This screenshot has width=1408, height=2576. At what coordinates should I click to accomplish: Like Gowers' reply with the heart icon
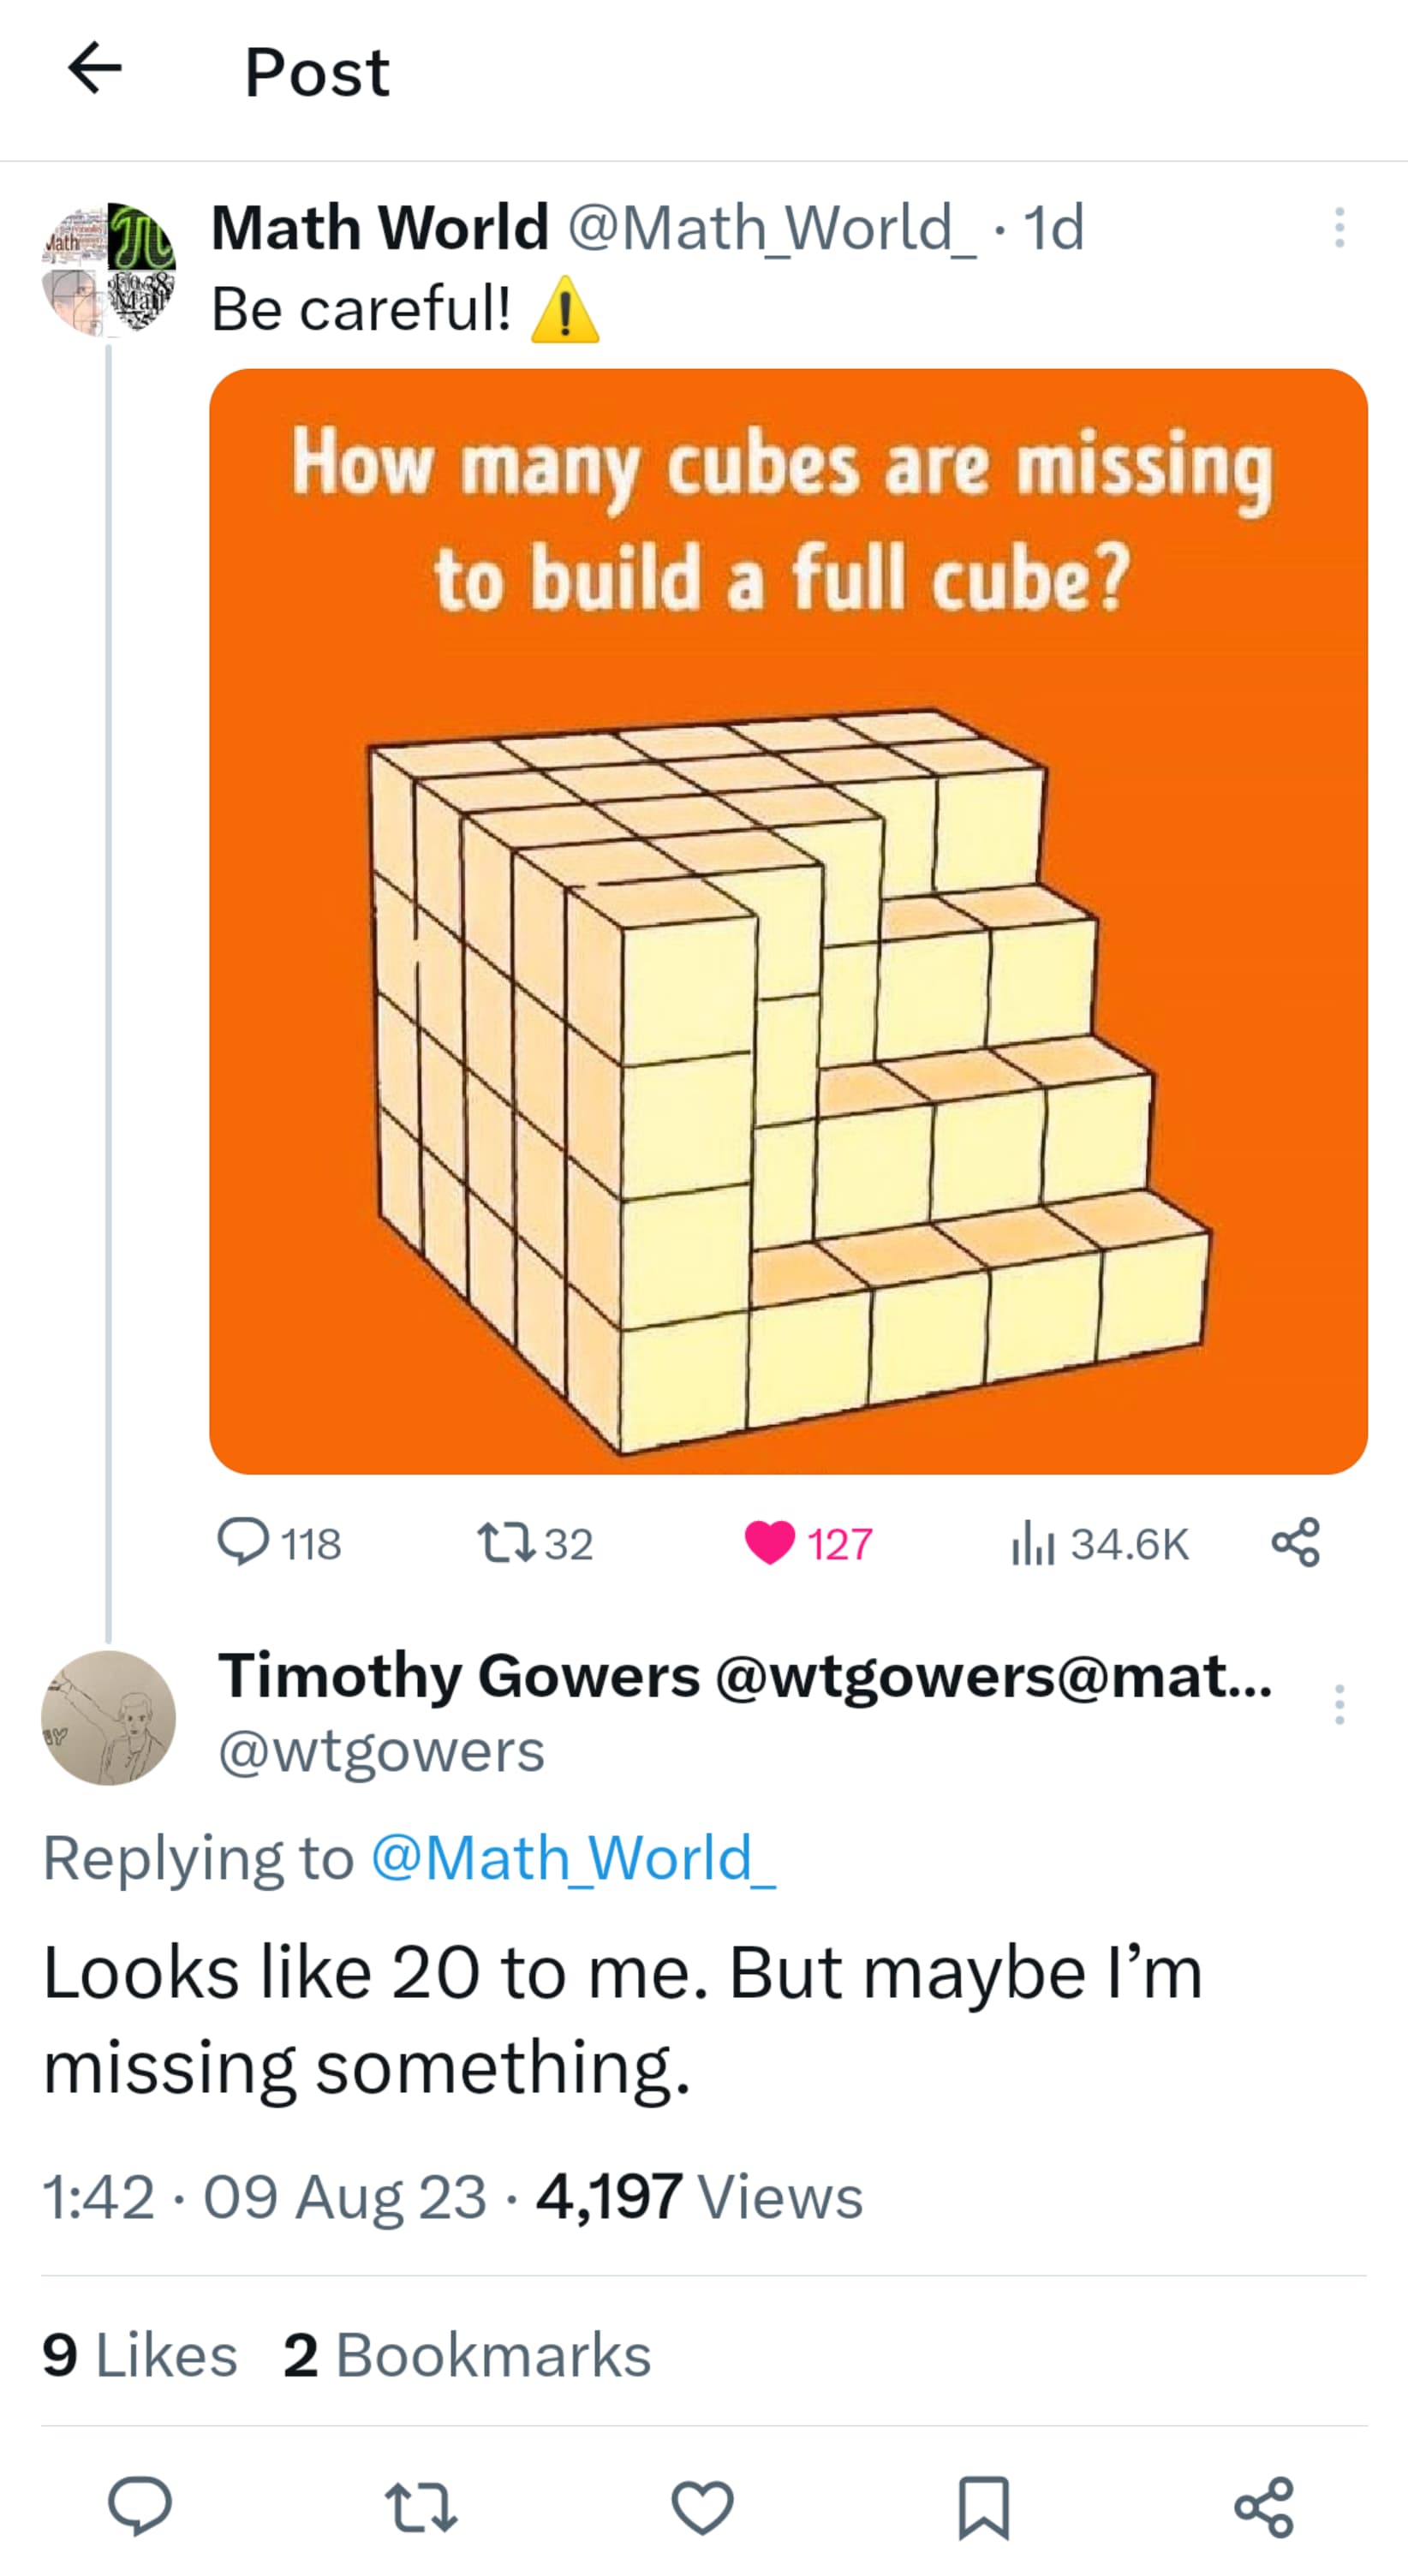[x=703, y=2506]
